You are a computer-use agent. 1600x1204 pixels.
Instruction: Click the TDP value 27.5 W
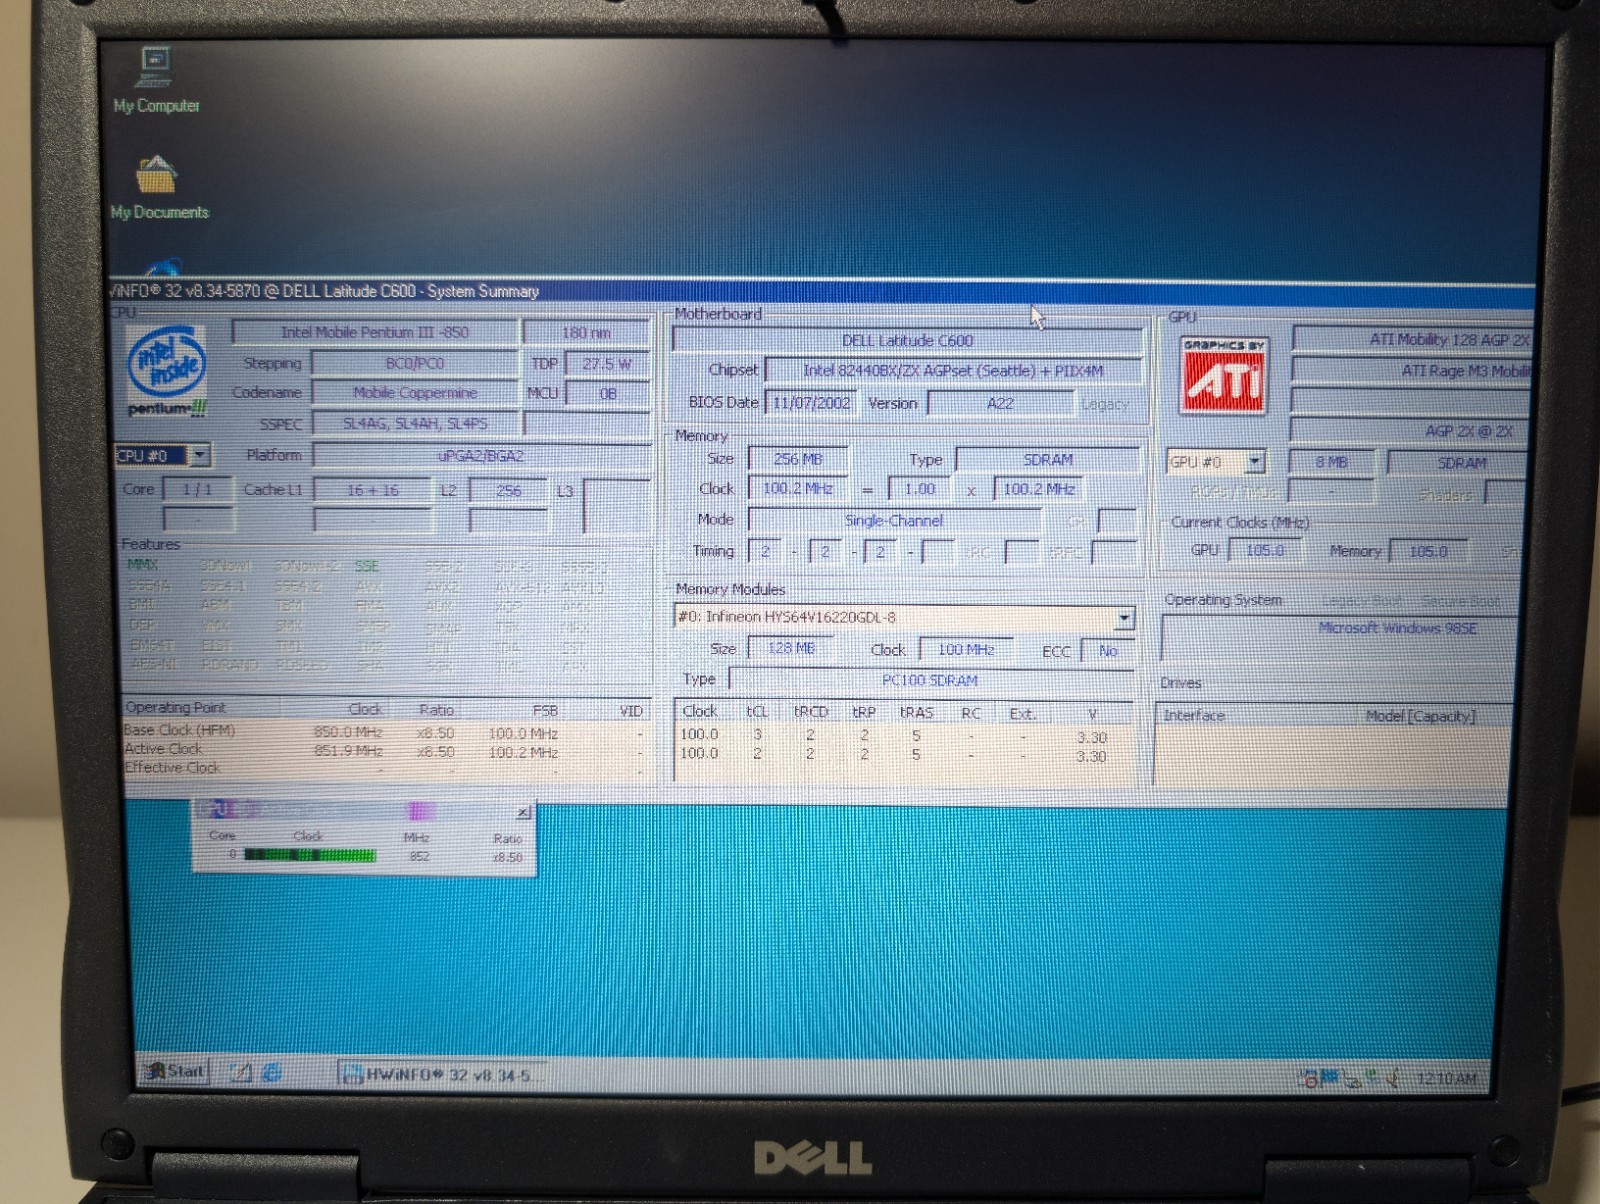607,364
